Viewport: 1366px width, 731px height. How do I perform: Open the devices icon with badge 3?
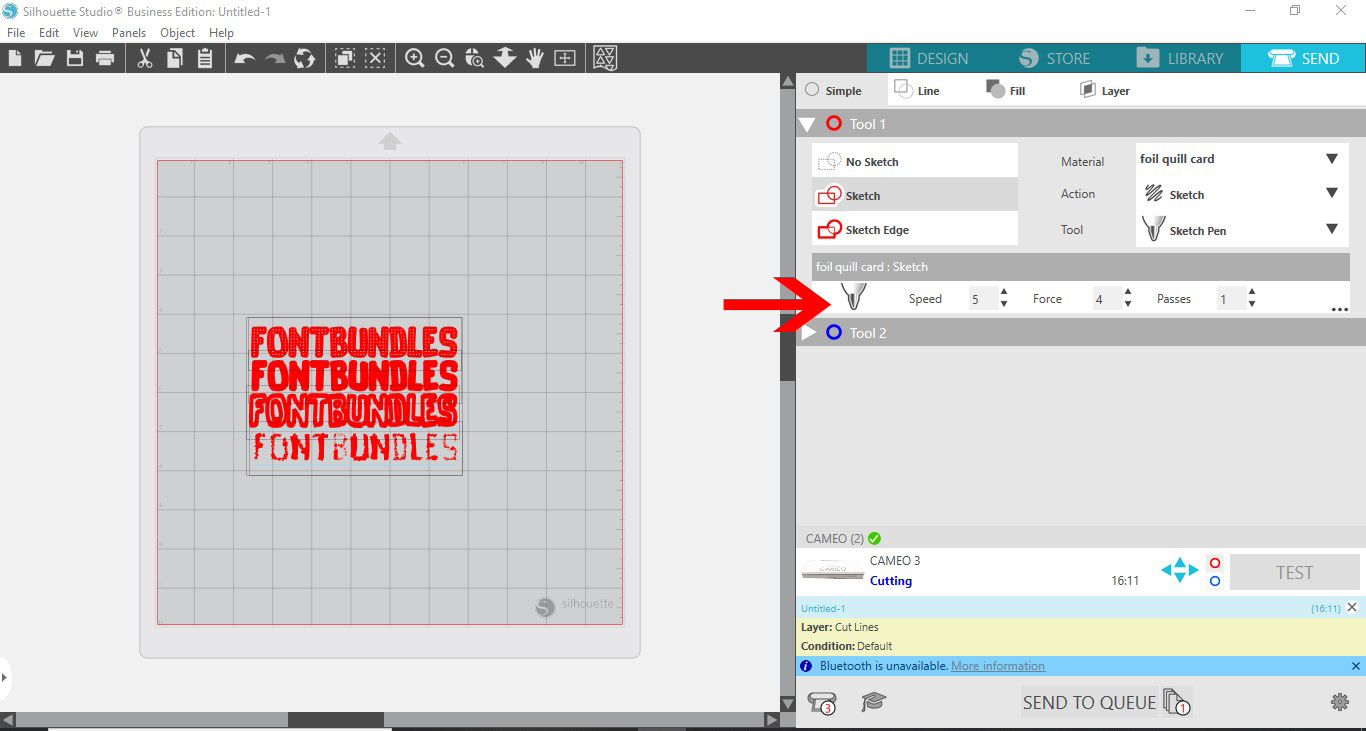(821, 702)
